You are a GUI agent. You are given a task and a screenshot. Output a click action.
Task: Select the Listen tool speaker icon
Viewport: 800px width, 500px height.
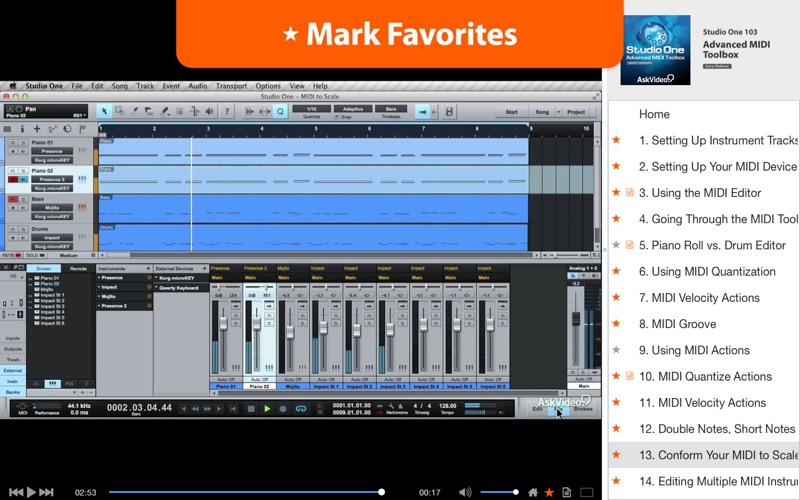click(209, 111)
